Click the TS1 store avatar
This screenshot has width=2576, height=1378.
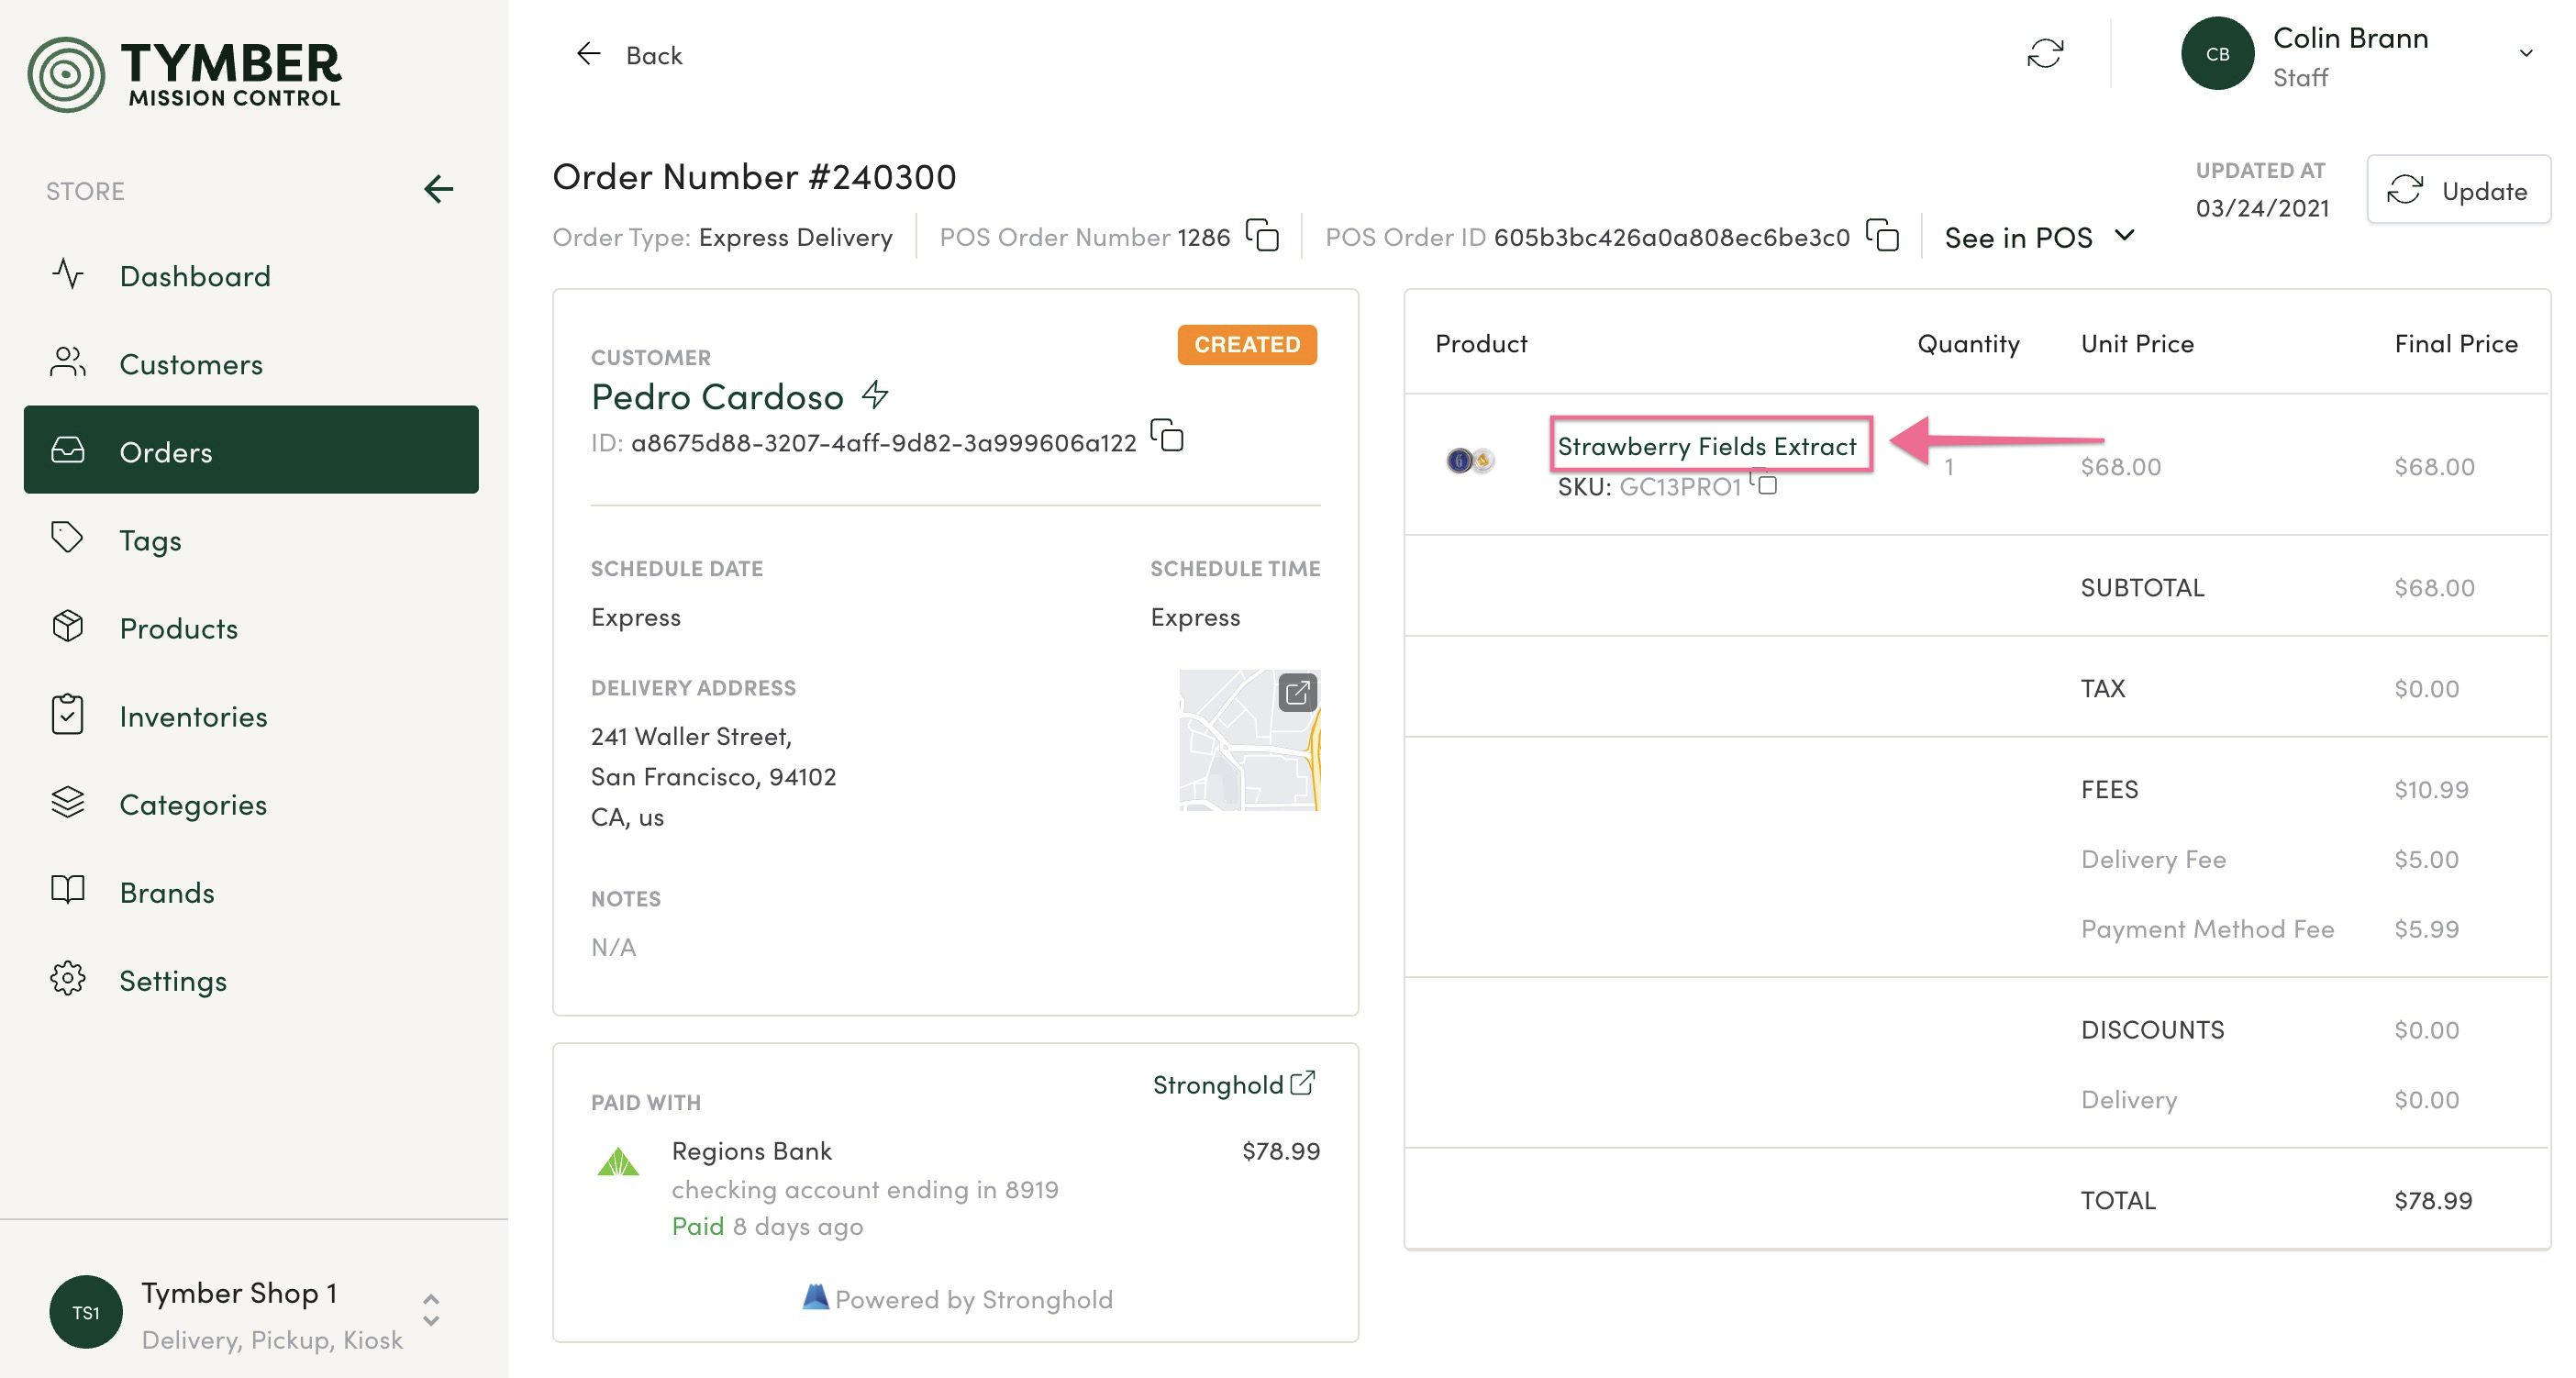pyautogui.click(x=86, y=1311)
